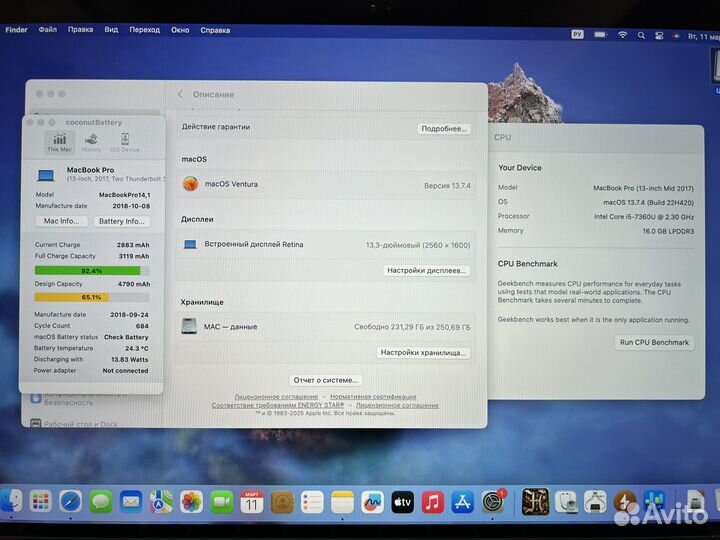
Task: Open Control Center in menu bar
Action: coord(659,36)
